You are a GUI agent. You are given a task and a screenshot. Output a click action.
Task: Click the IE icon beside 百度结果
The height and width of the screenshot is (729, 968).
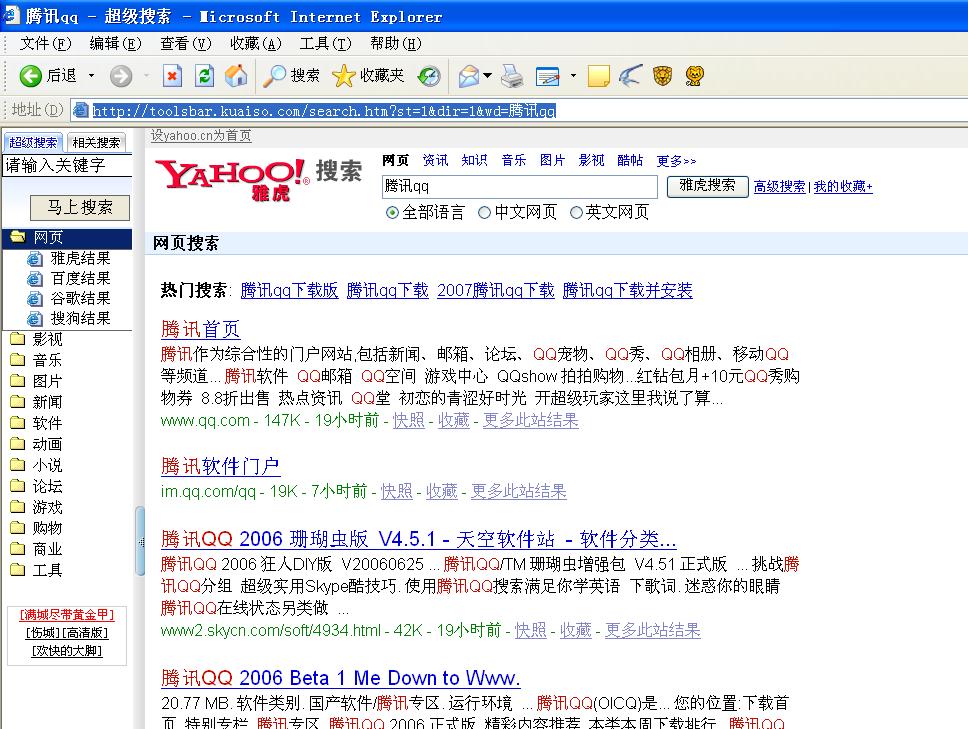[x=35, y=278]
